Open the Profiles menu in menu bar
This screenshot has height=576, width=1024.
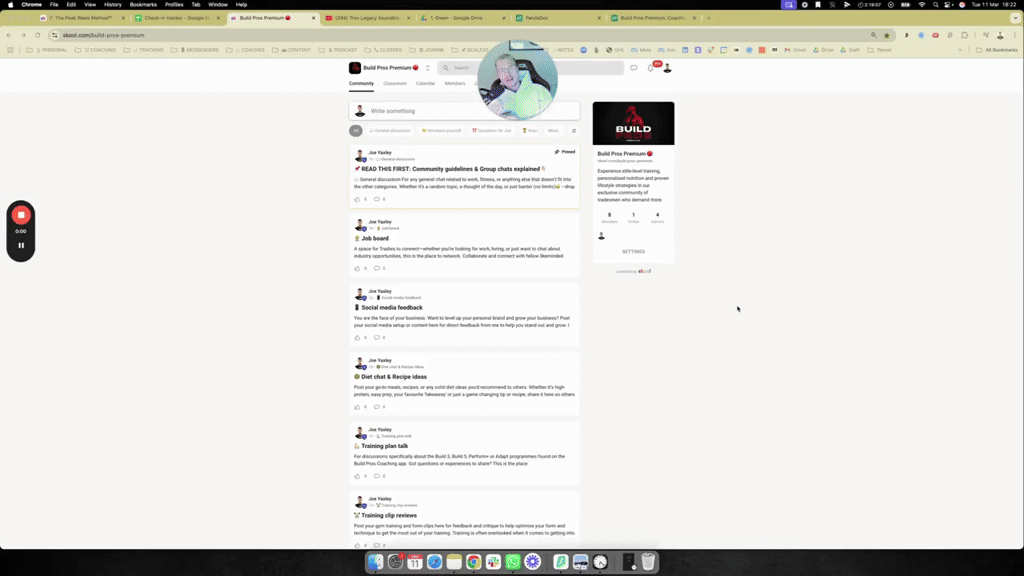click(x=174, y=5)
